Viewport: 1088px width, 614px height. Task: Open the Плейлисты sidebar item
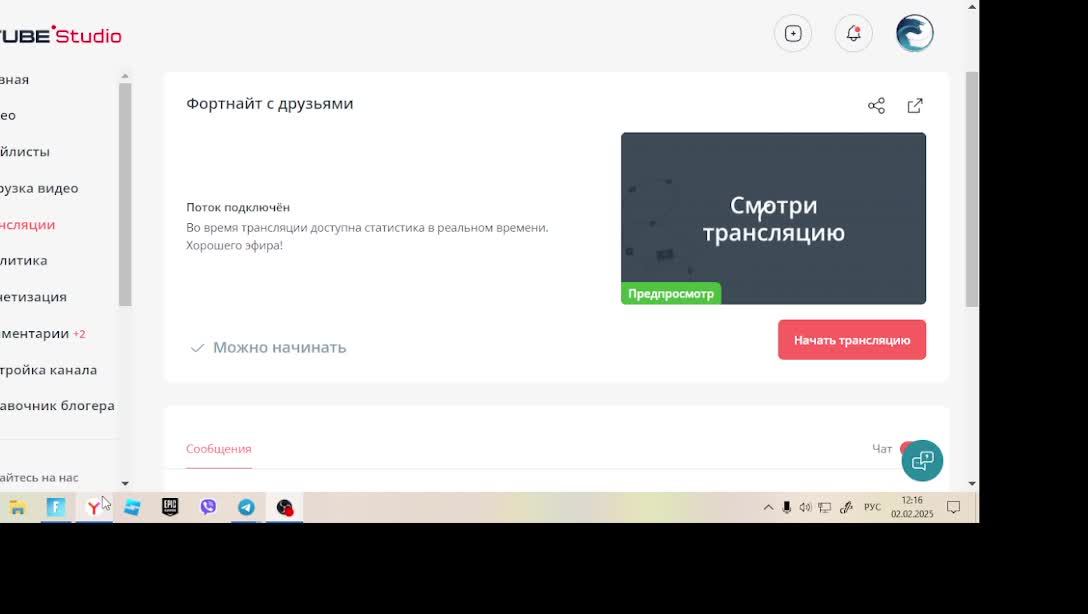click(25, 152)
